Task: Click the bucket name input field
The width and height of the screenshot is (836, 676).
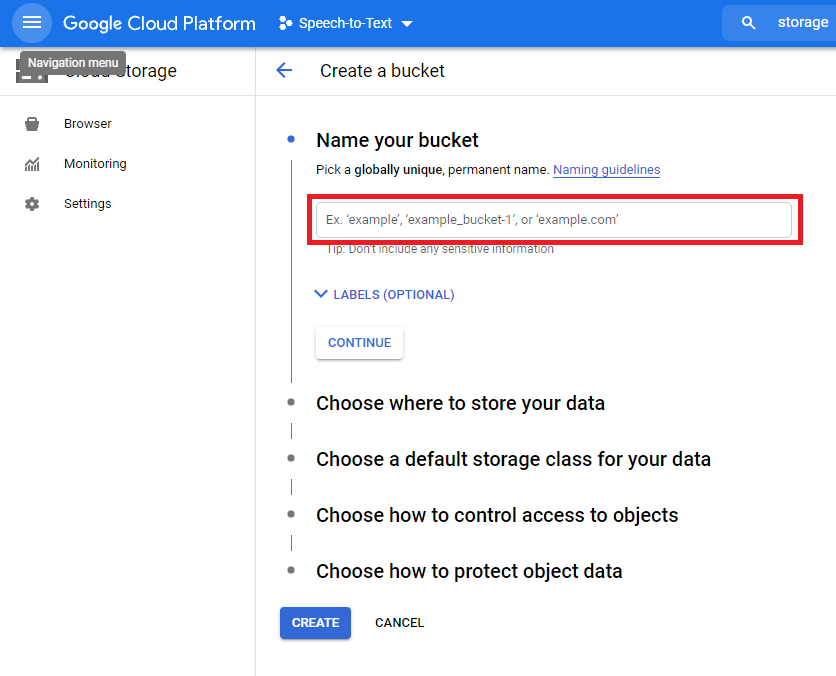Action: tap(553, 220)
